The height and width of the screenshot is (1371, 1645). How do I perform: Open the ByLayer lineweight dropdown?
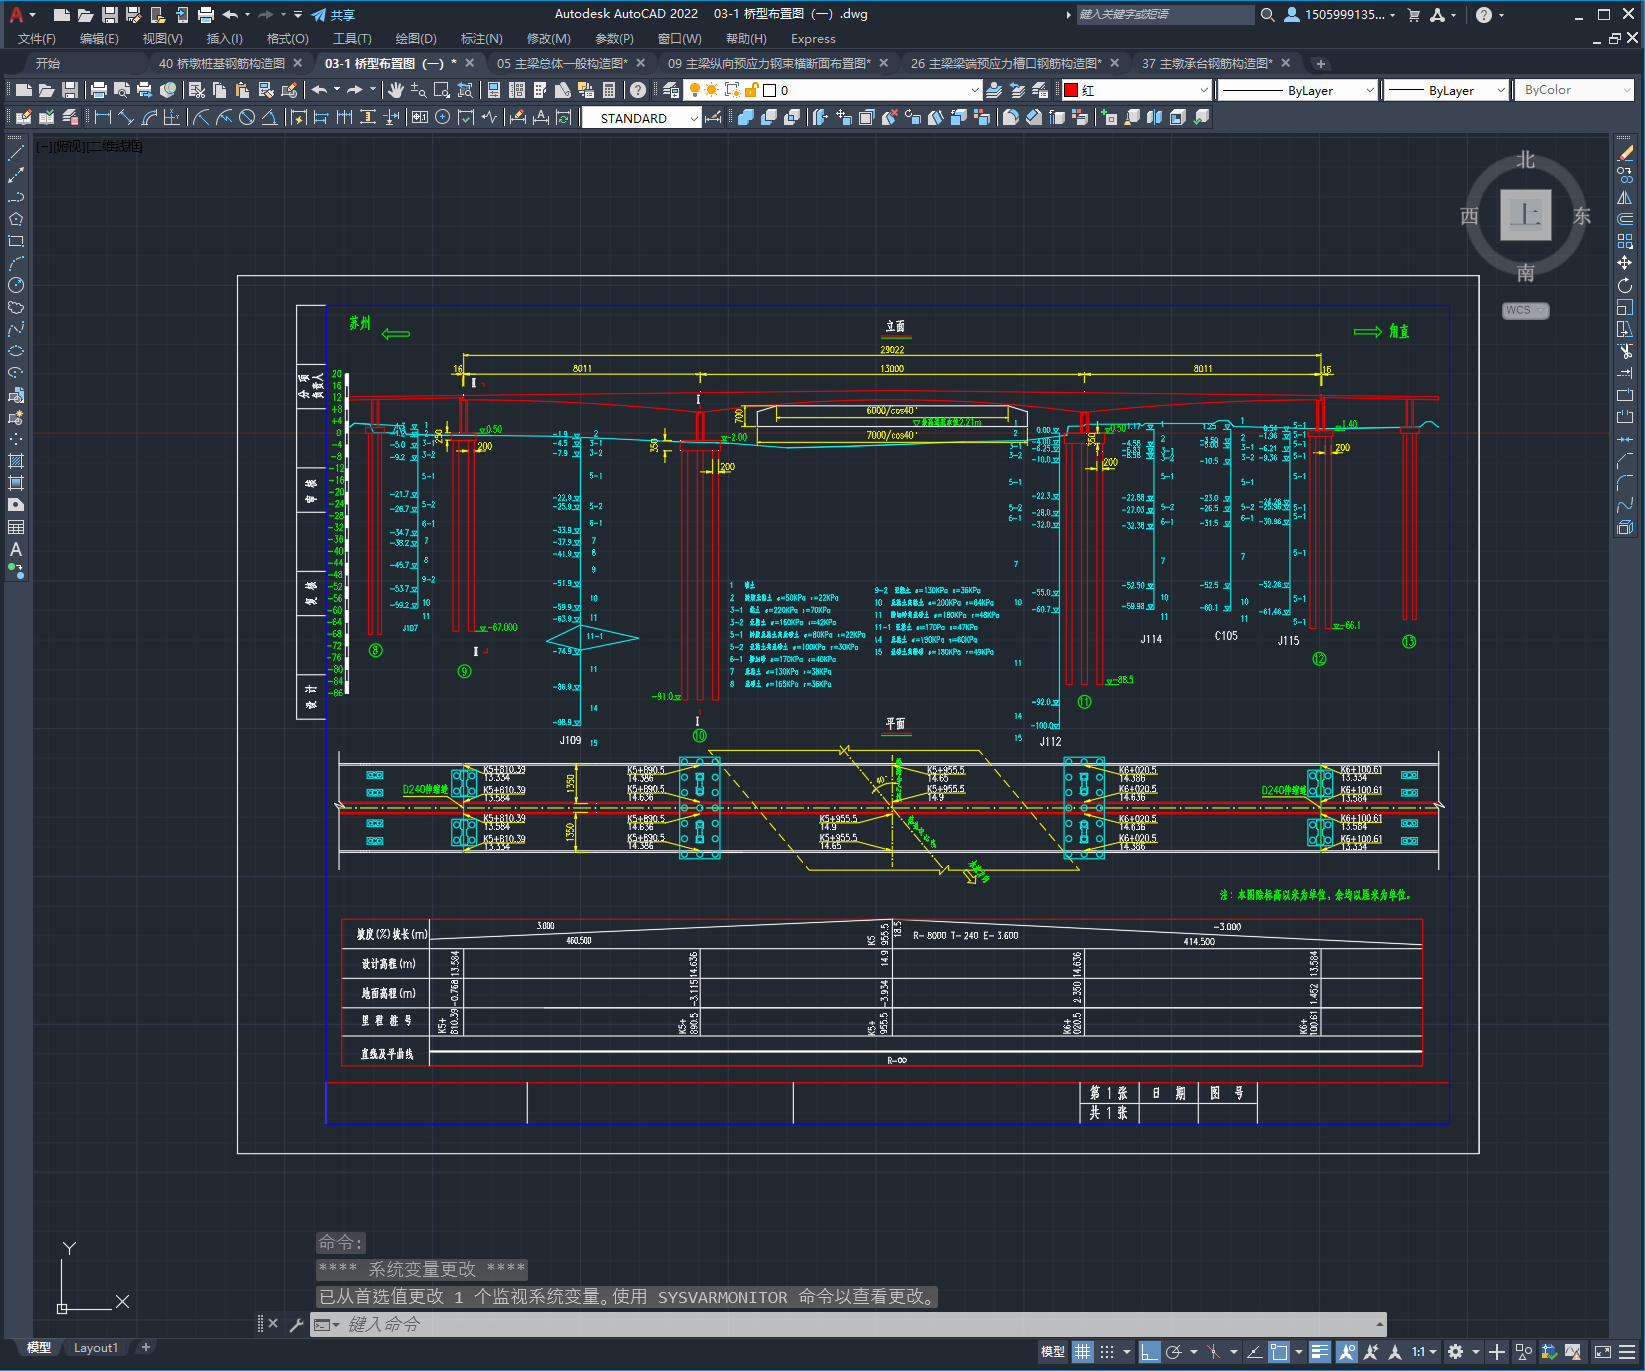(1446, 90)
